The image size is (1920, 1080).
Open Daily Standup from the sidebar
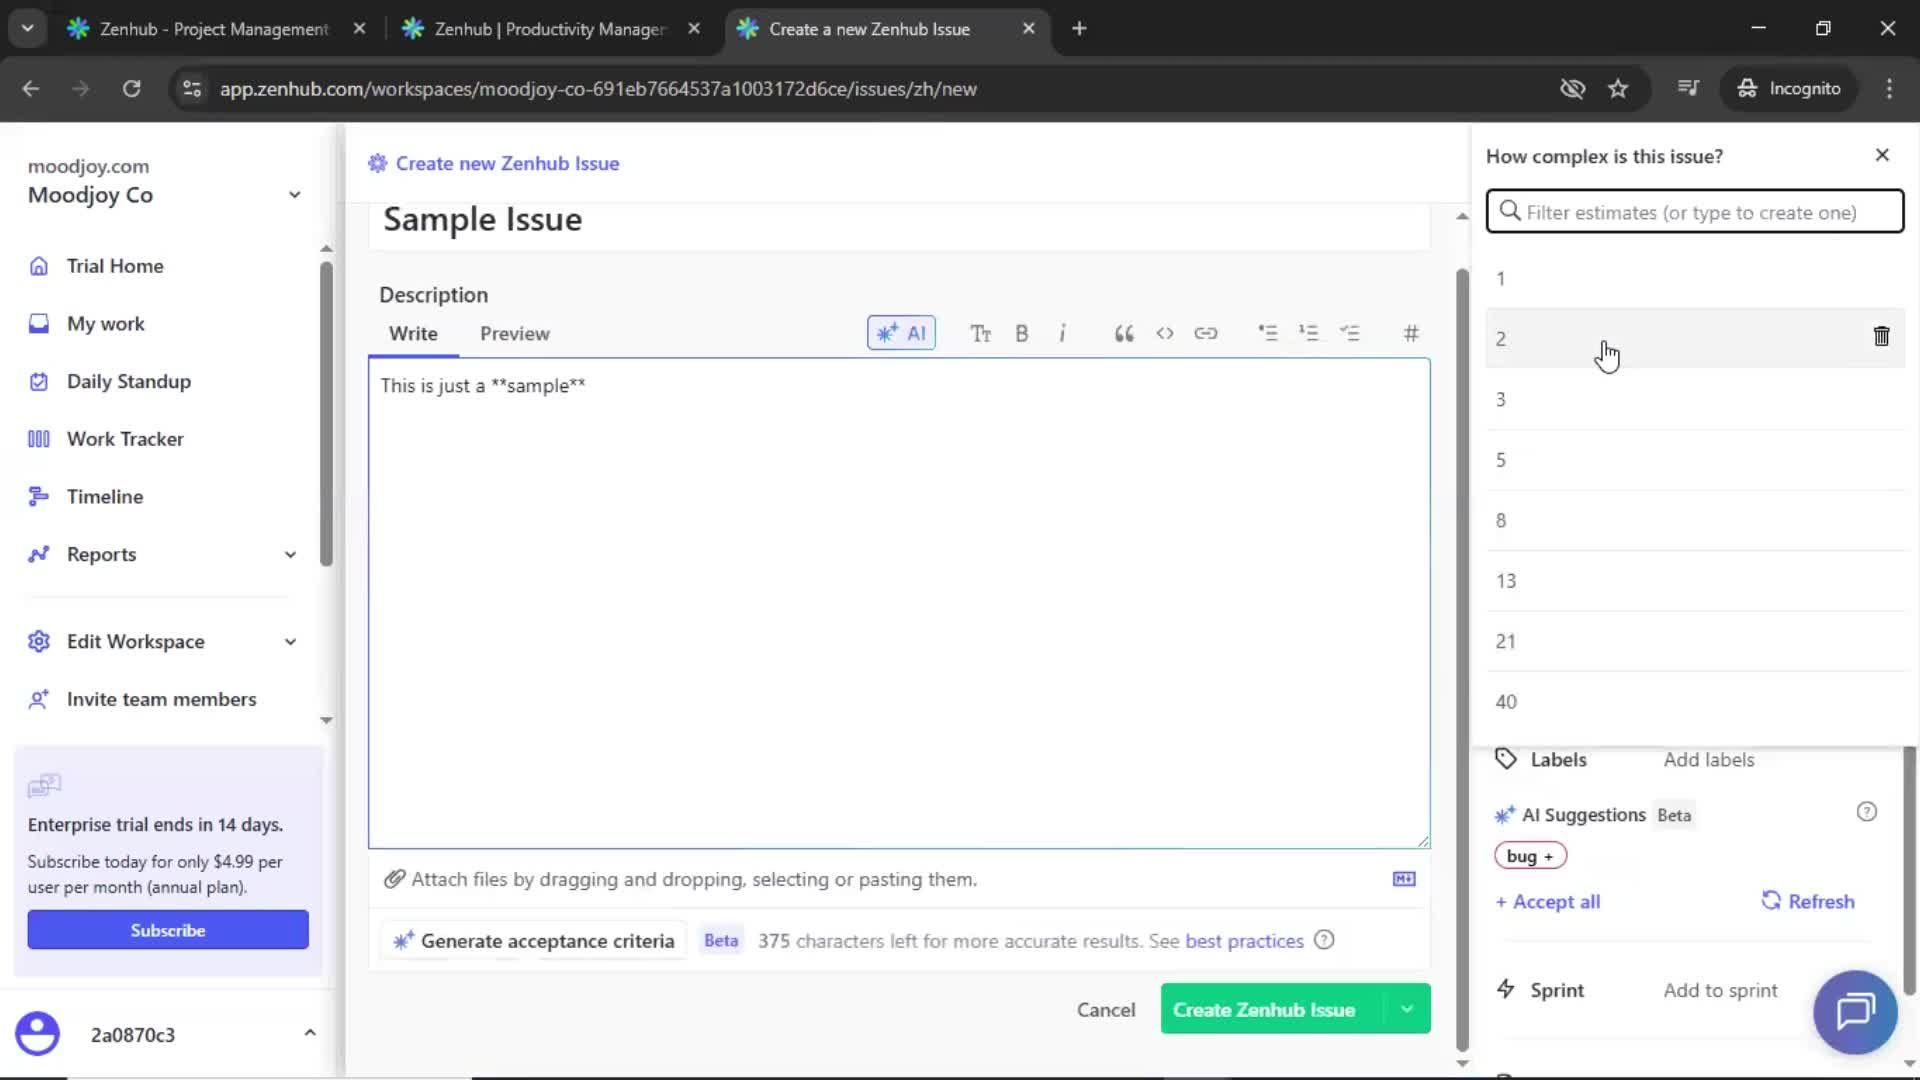[x=128, y=381]
